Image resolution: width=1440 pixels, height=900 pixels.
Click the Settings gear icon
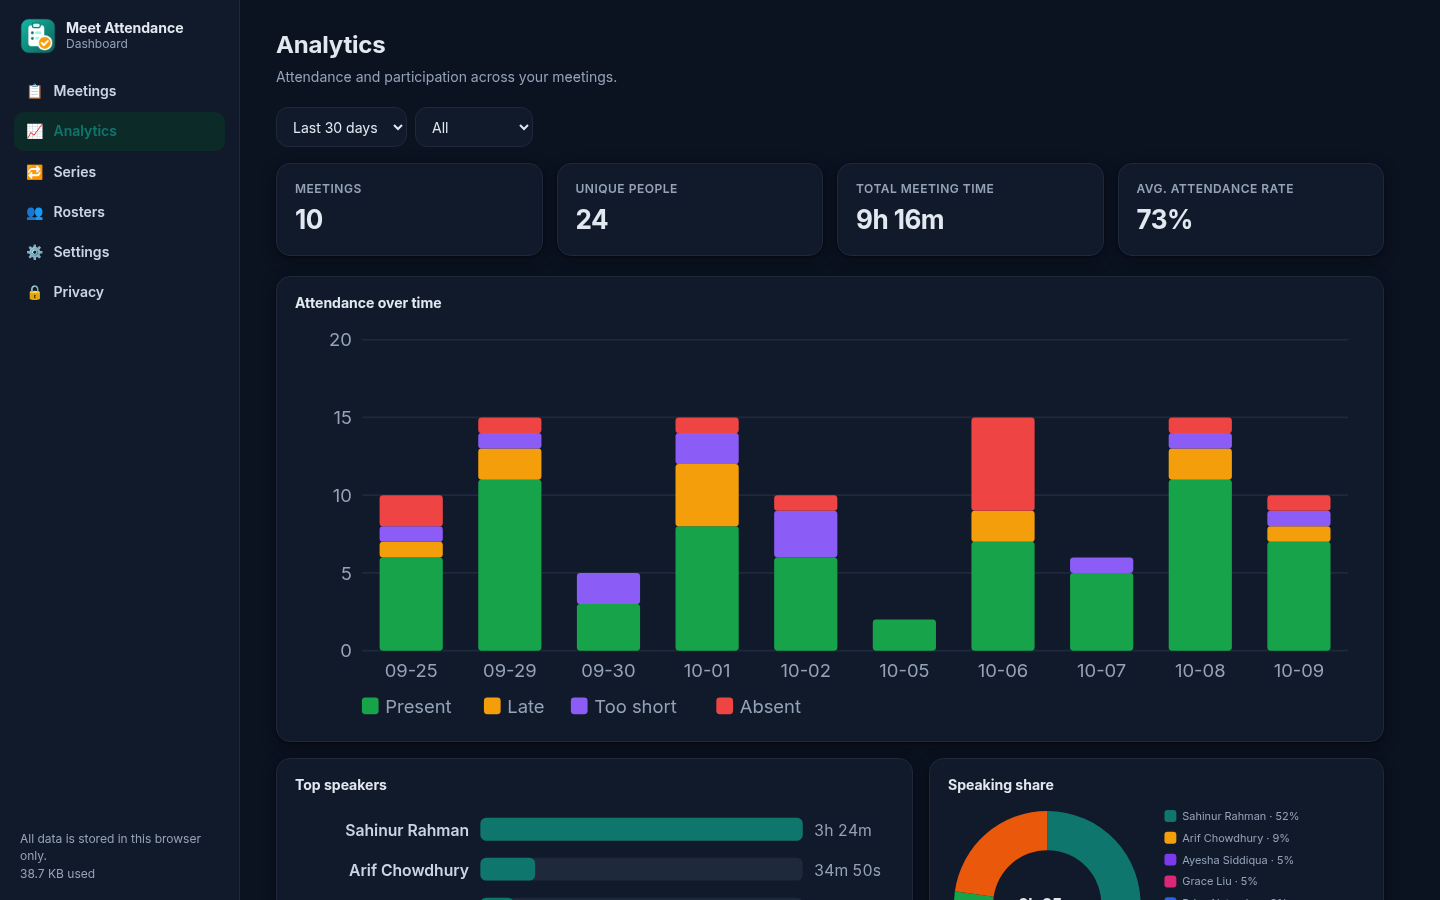pos(34,252)
